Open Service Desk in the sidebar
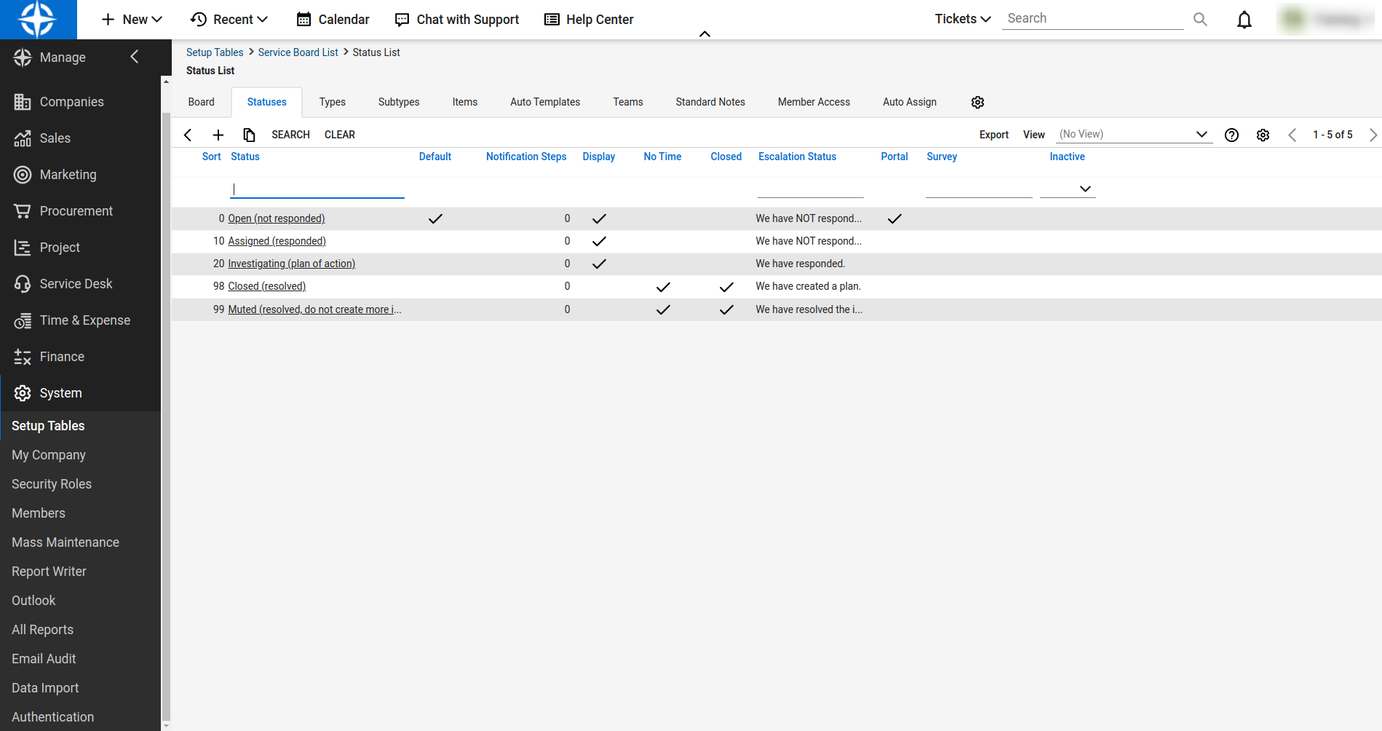 click(76, 284)
